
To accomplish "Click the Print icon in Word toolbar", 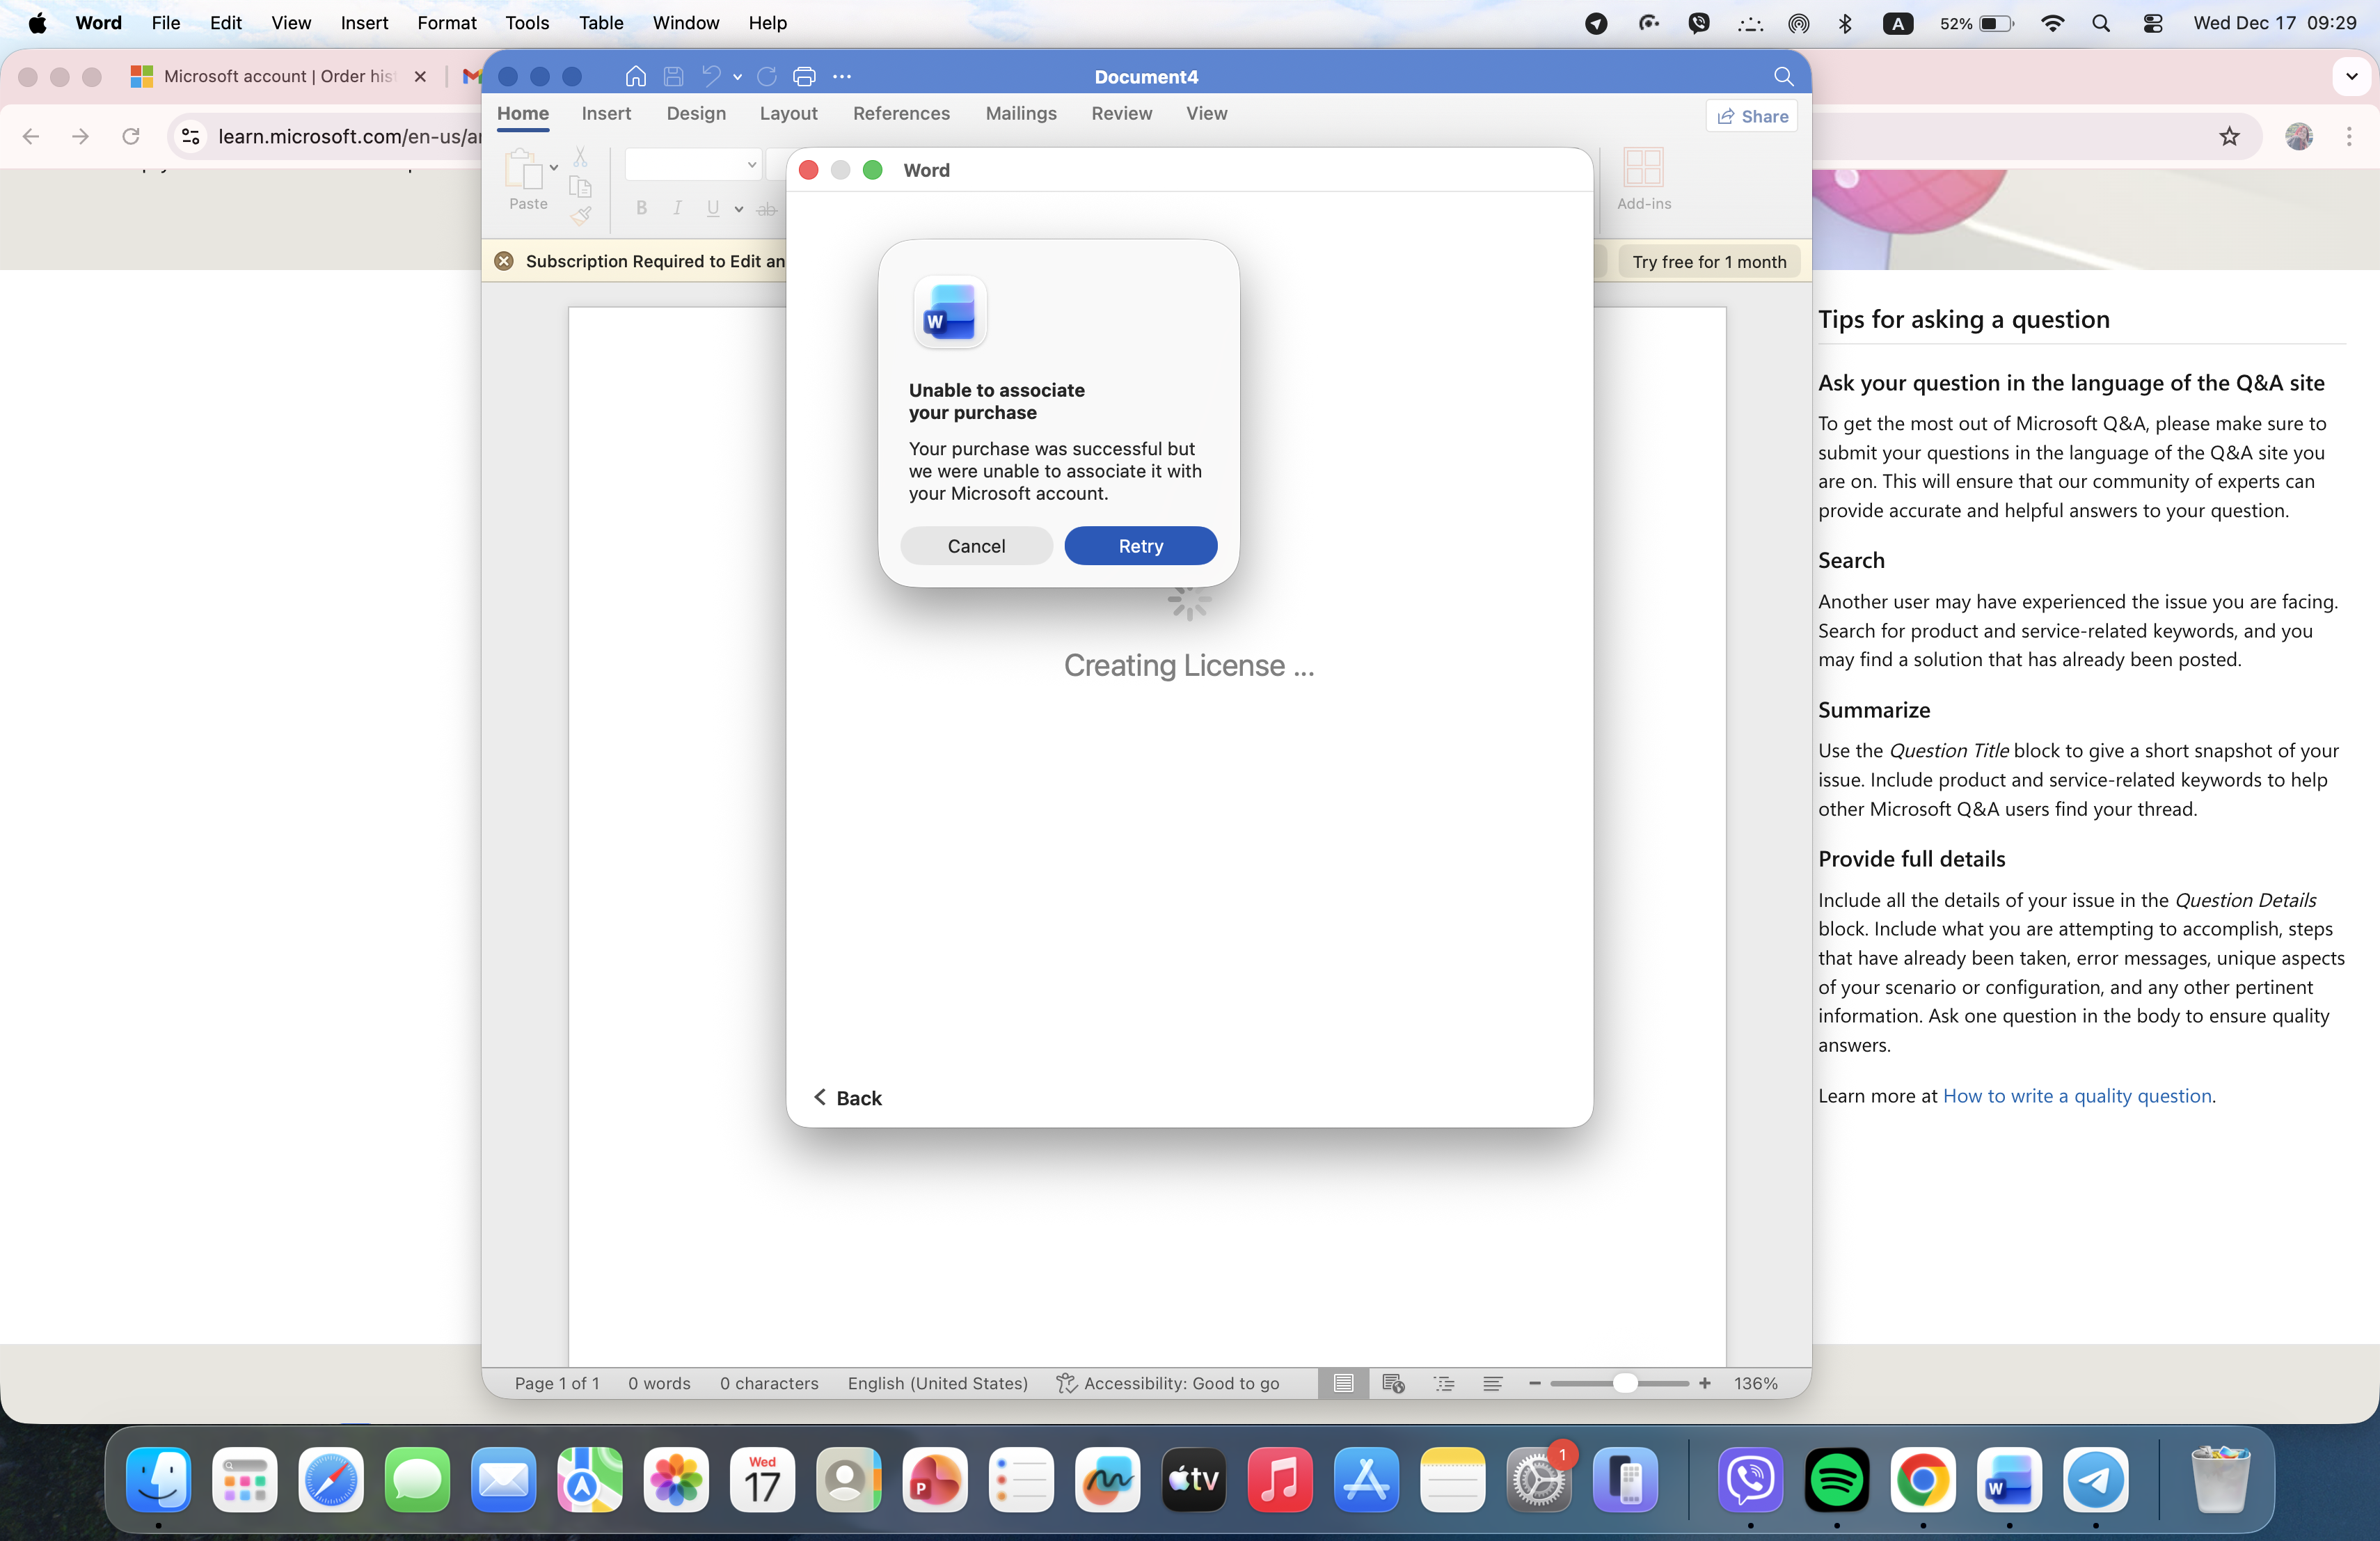I will click(x=804, y=76).
